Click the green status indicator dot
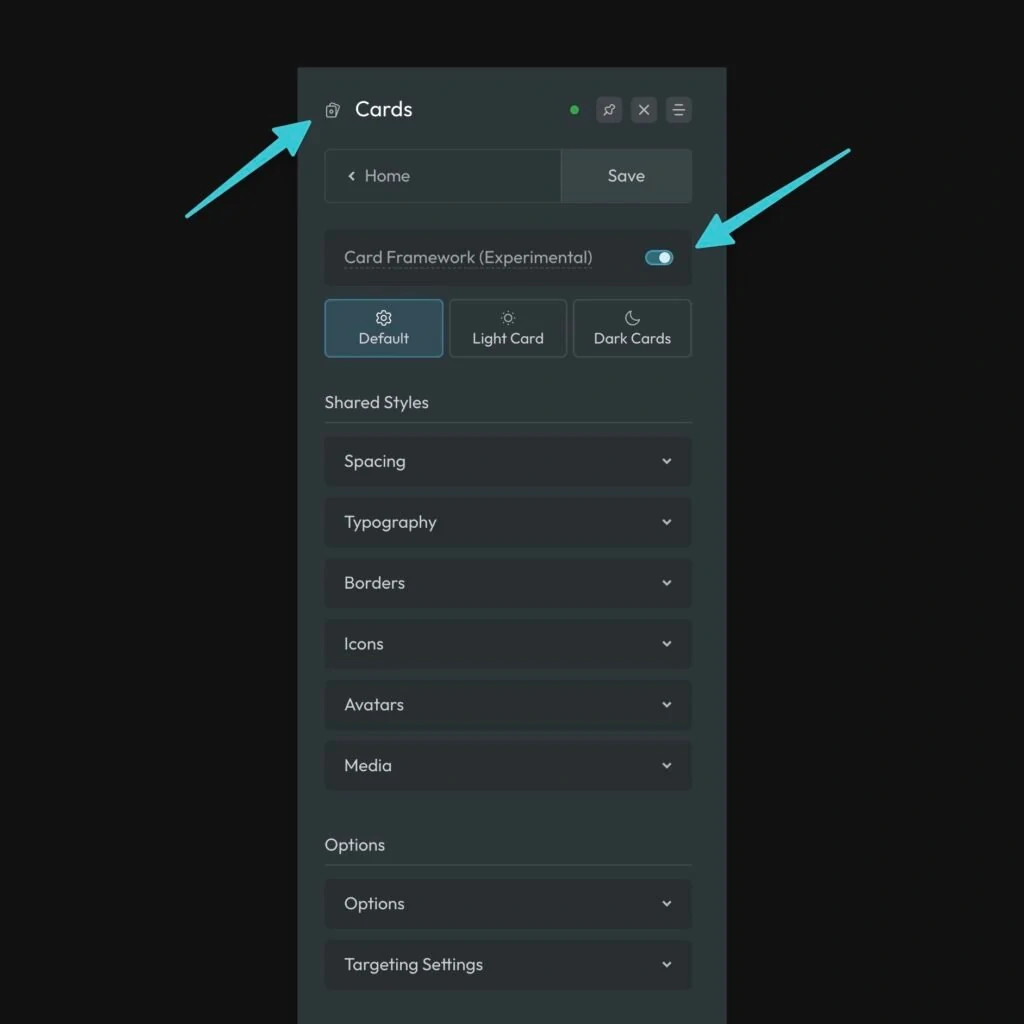 [574, 110]
